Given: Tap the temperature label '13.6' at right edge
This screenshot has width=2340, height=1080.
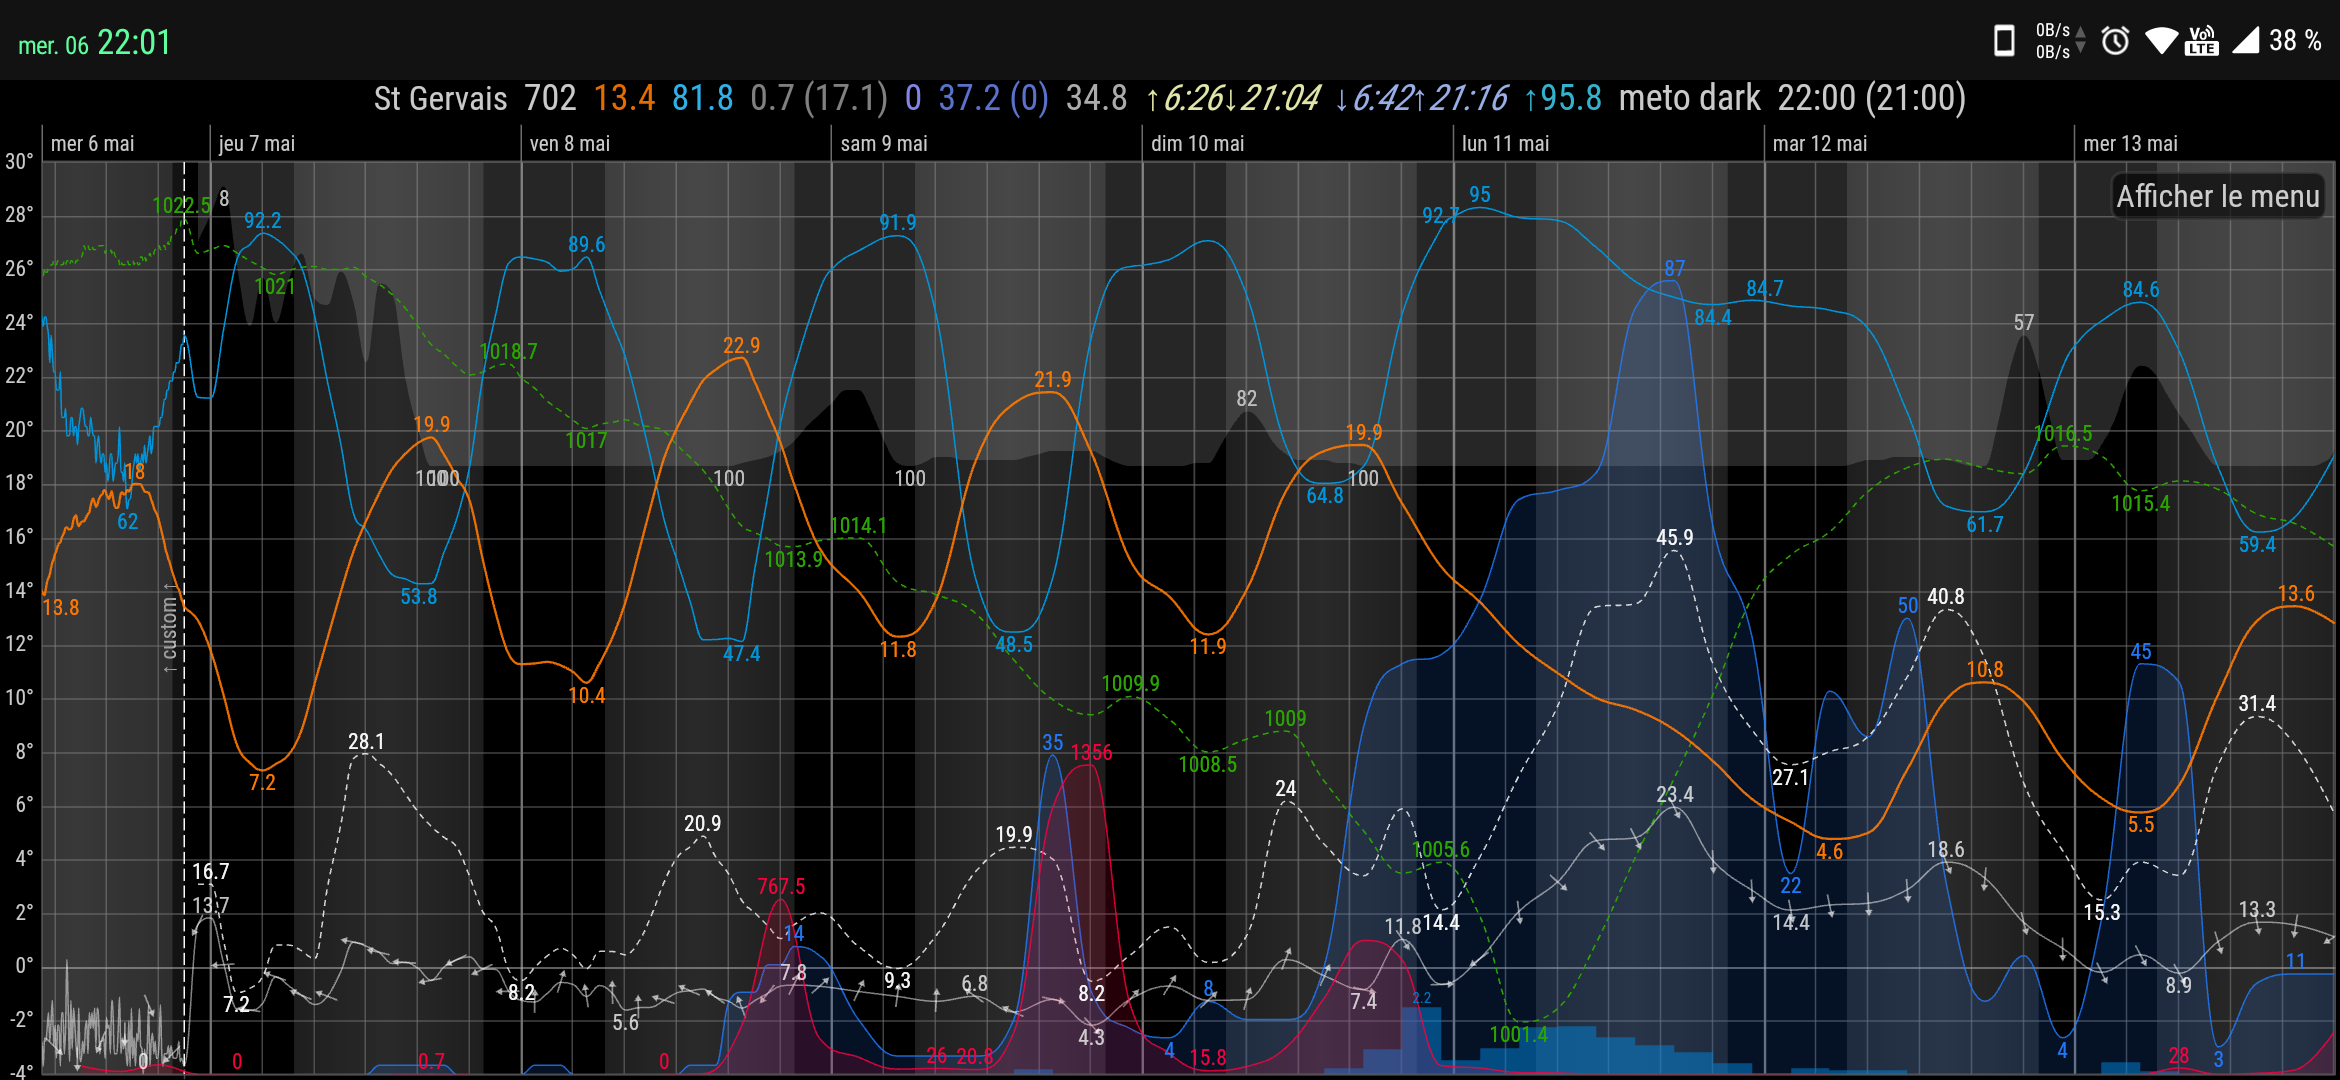Looking at the screenshot, I should tap(2296, 594).
